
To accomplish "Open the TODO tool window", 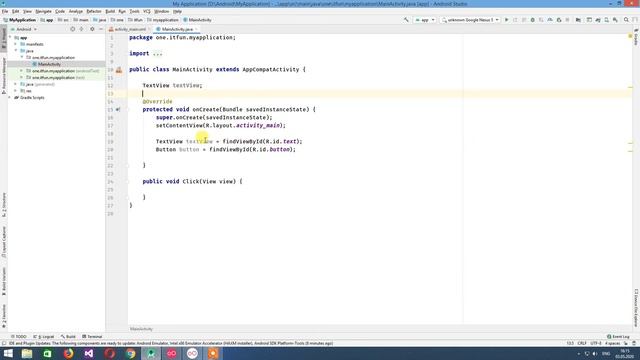I will [19, 337].
